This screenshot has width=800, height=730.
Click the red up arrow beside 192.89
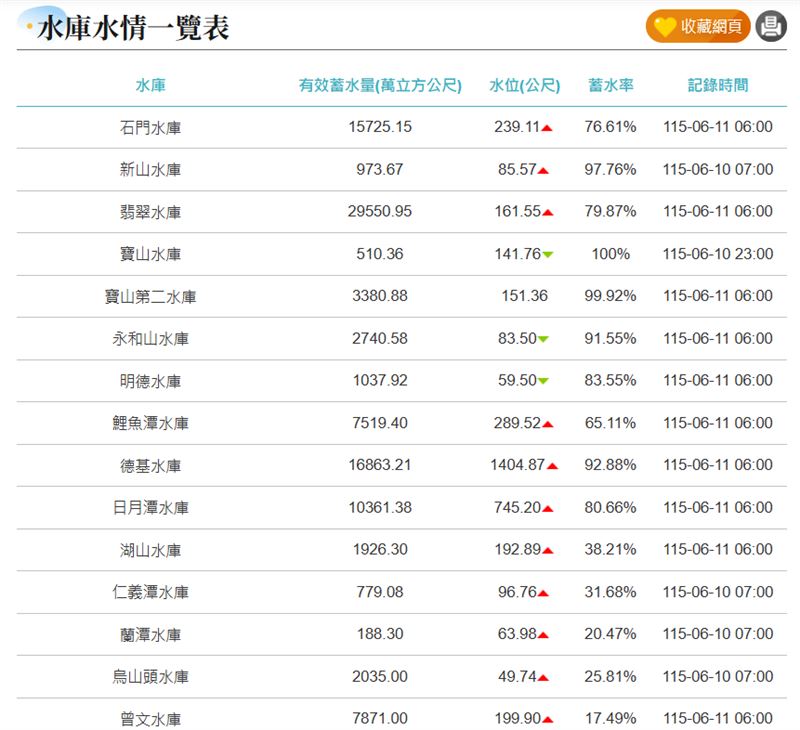(547, 550)
